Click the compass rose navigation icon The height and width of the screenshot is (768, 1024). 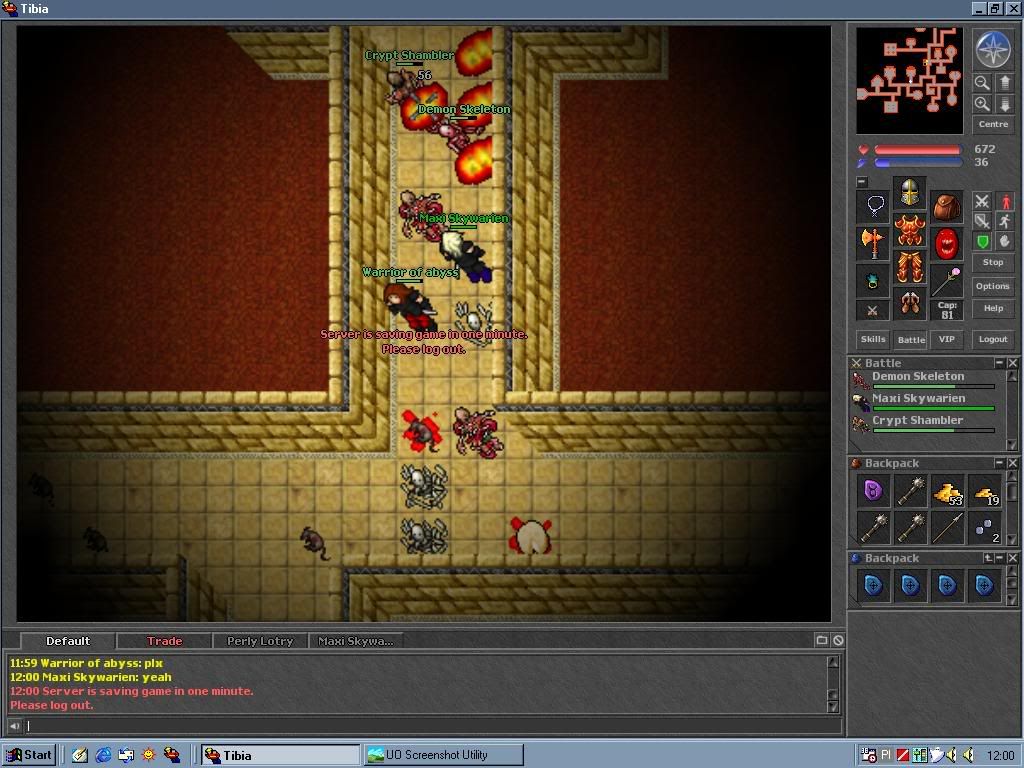[x=993, y=50]
